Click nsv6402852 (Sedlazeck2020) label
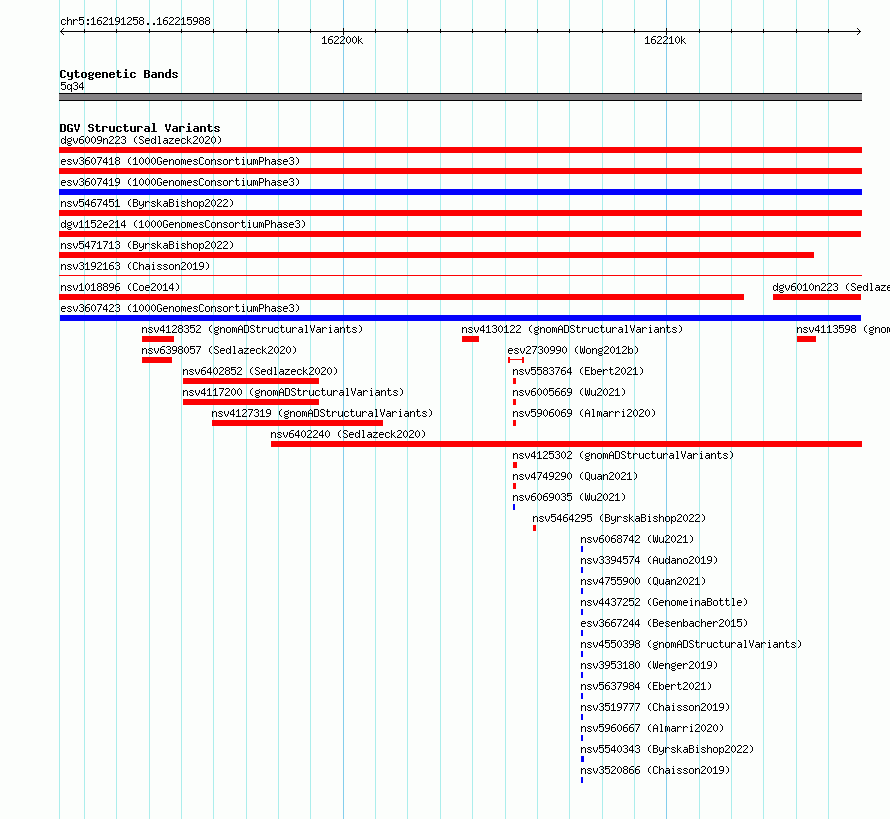 coord(260,371)
